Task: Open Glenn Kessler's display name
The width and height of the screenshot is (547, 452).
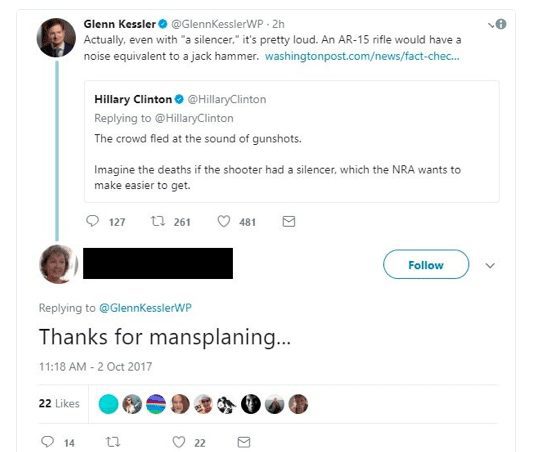Action: (x=120, y=24)
